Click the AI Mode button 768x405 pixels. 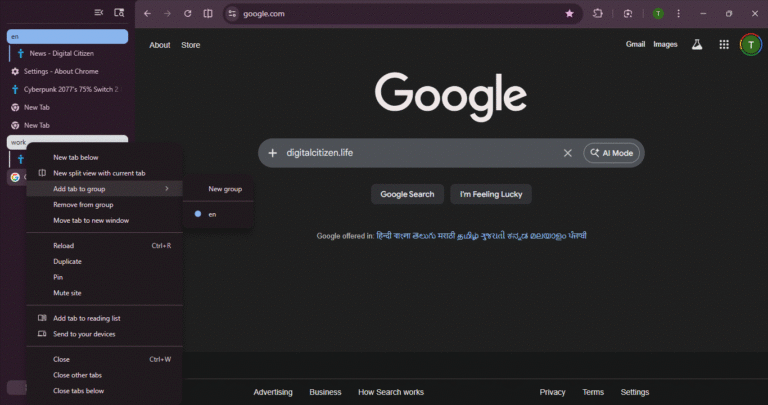[x=611, y=153]
